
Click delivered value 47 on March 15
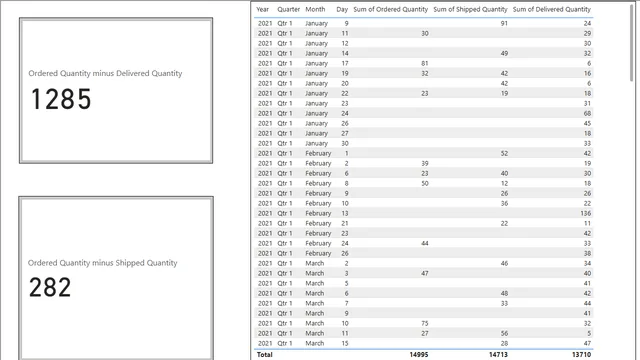pyautogui.click(x=587, y=343)
